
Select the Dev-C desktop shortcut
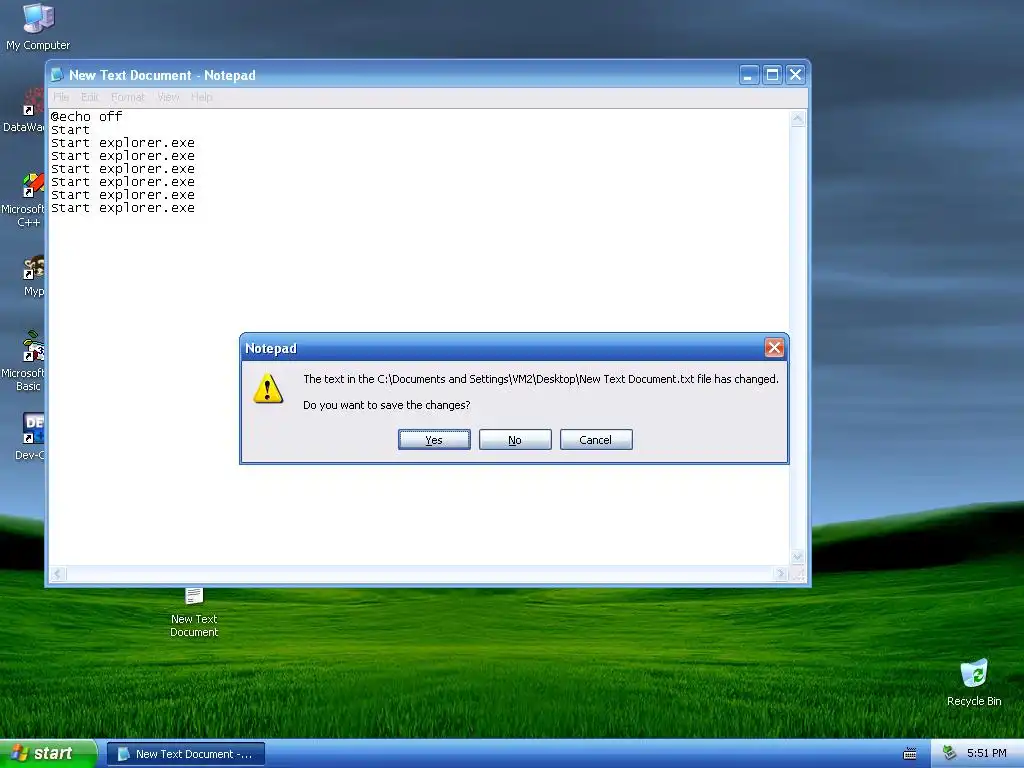pos(30,436)
